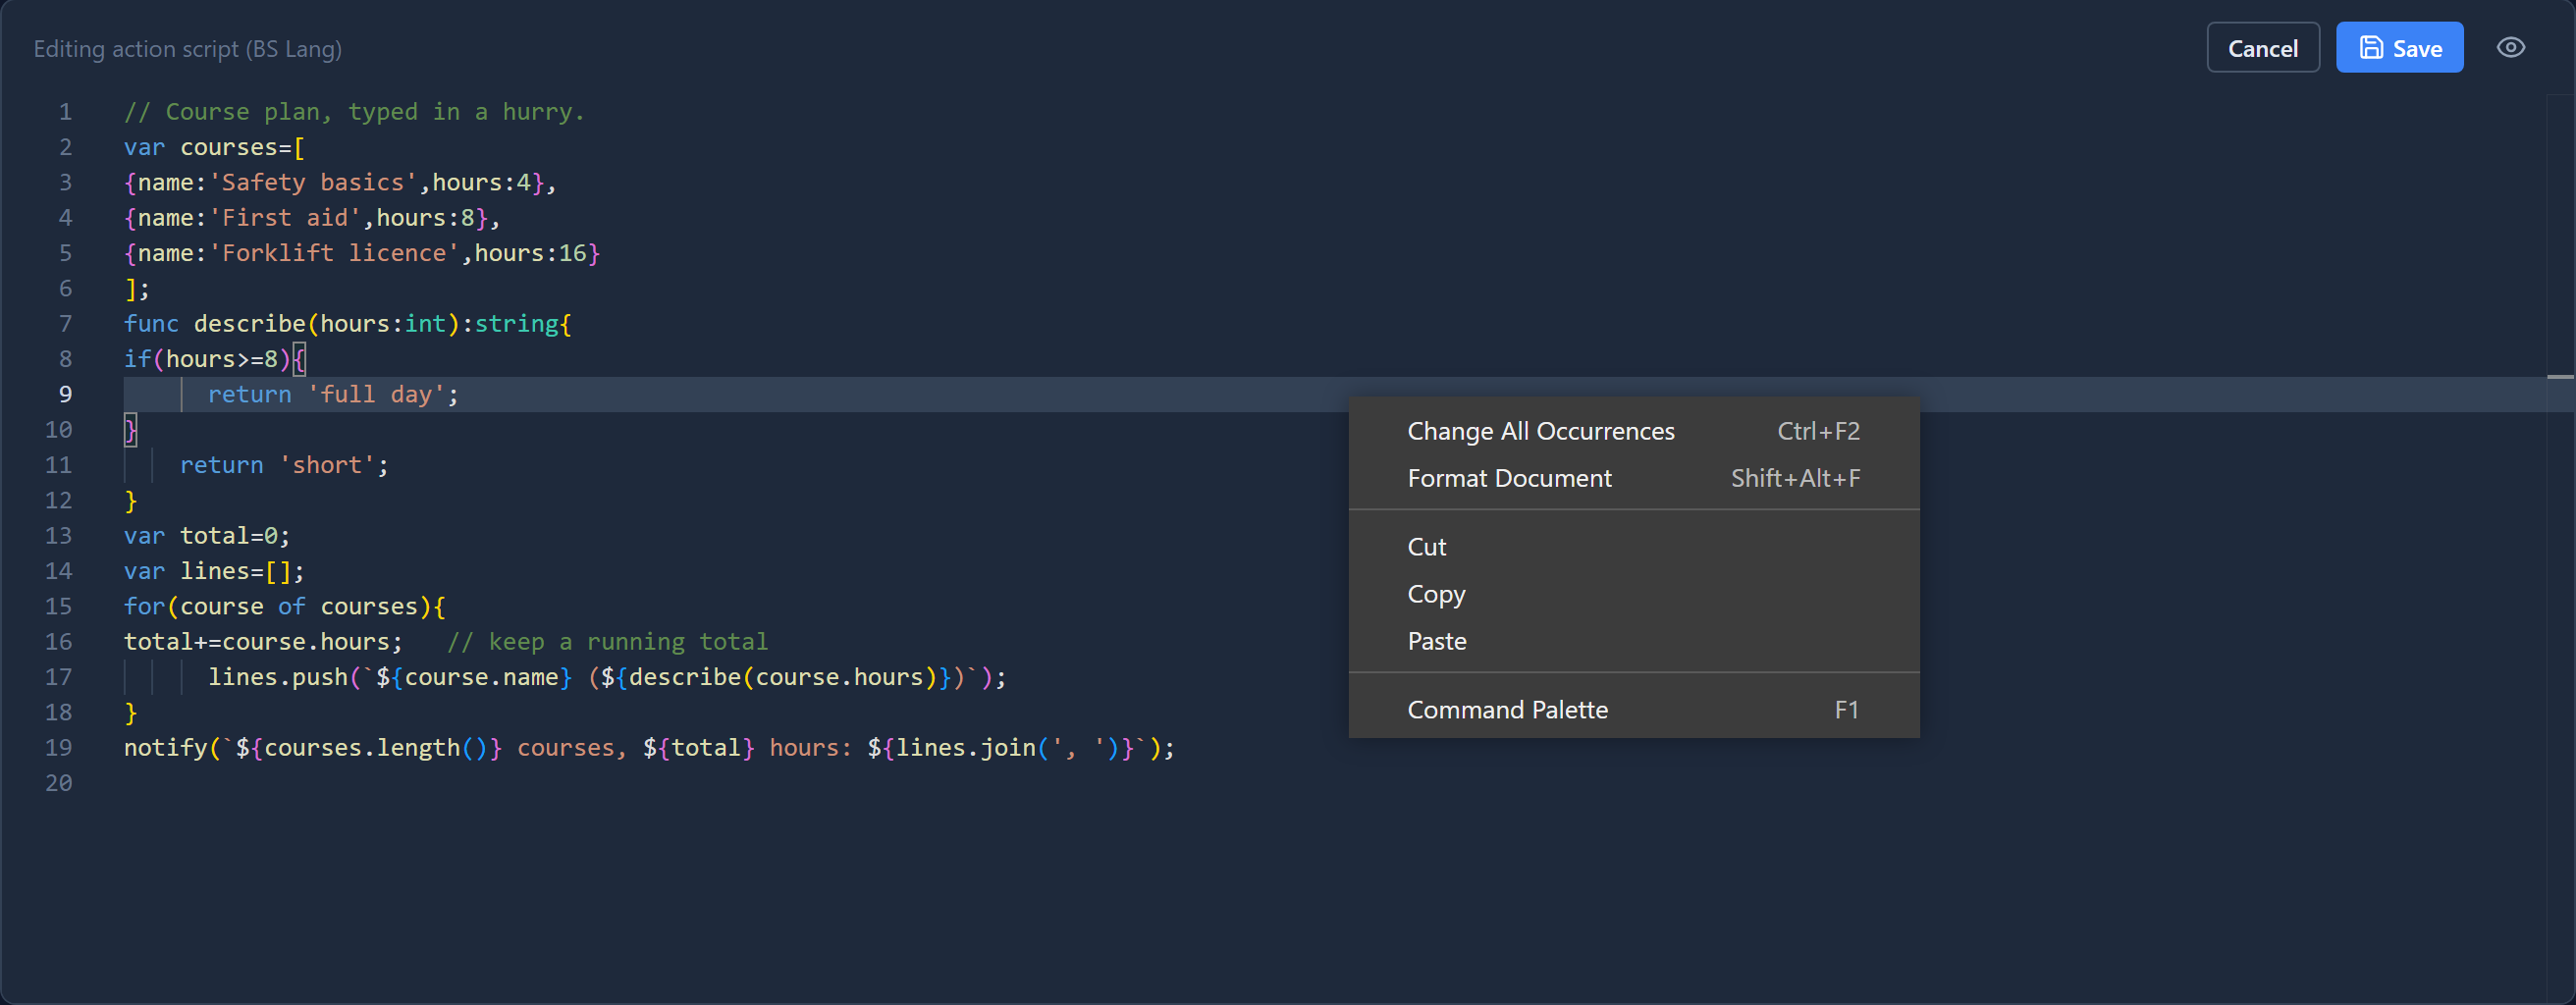Choose Copy from the context menu
This screenshot has height=1005, width=2576.
[1633, 594]
